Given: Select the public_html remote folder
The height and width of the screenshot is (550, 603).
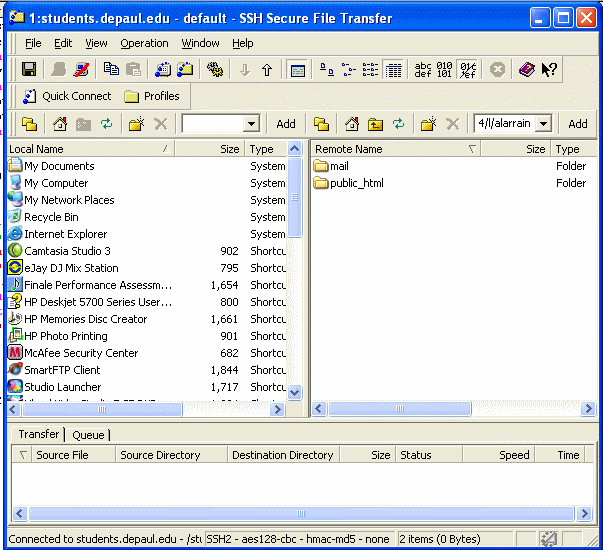Looking at the screenshot, I should pos(348,183).
